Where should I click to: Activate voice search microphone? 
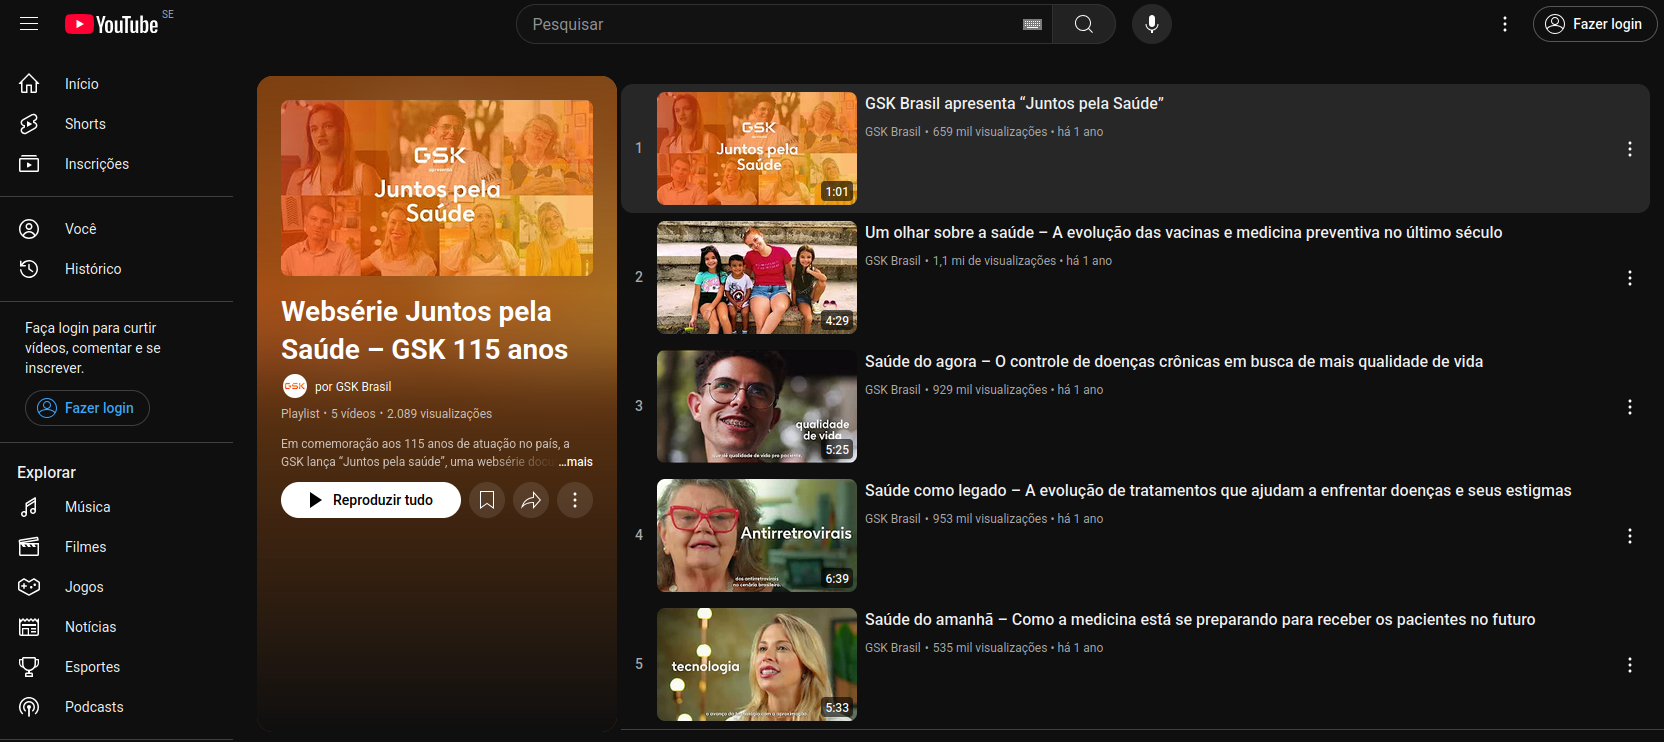pos(1151,24)
